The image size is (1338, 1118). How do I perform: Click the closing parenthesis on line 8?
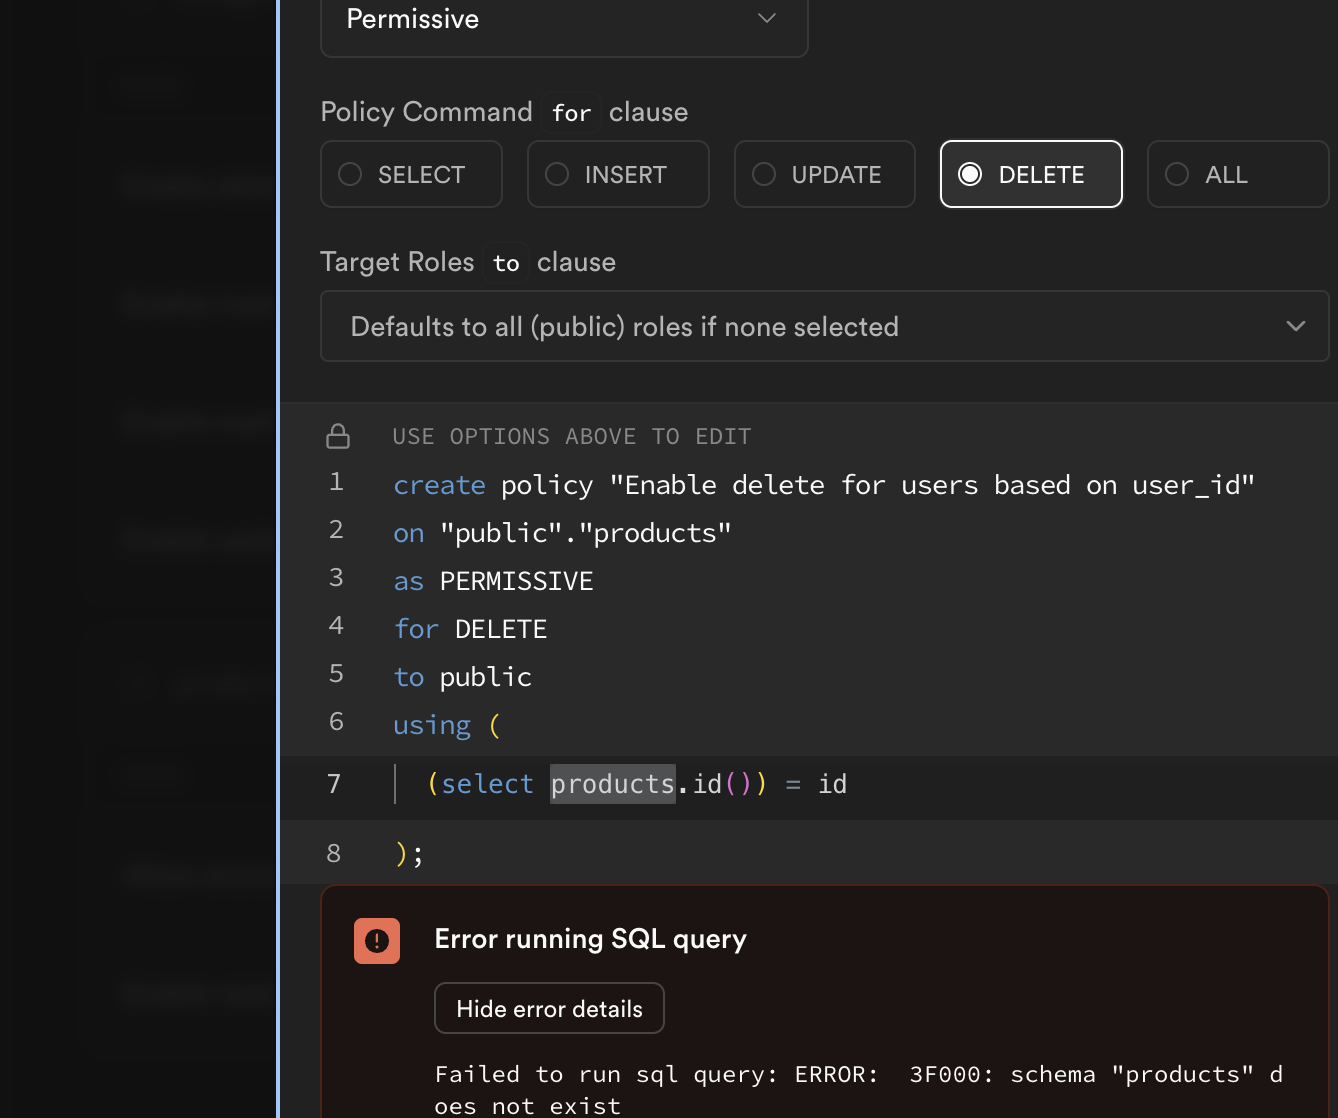401,853
